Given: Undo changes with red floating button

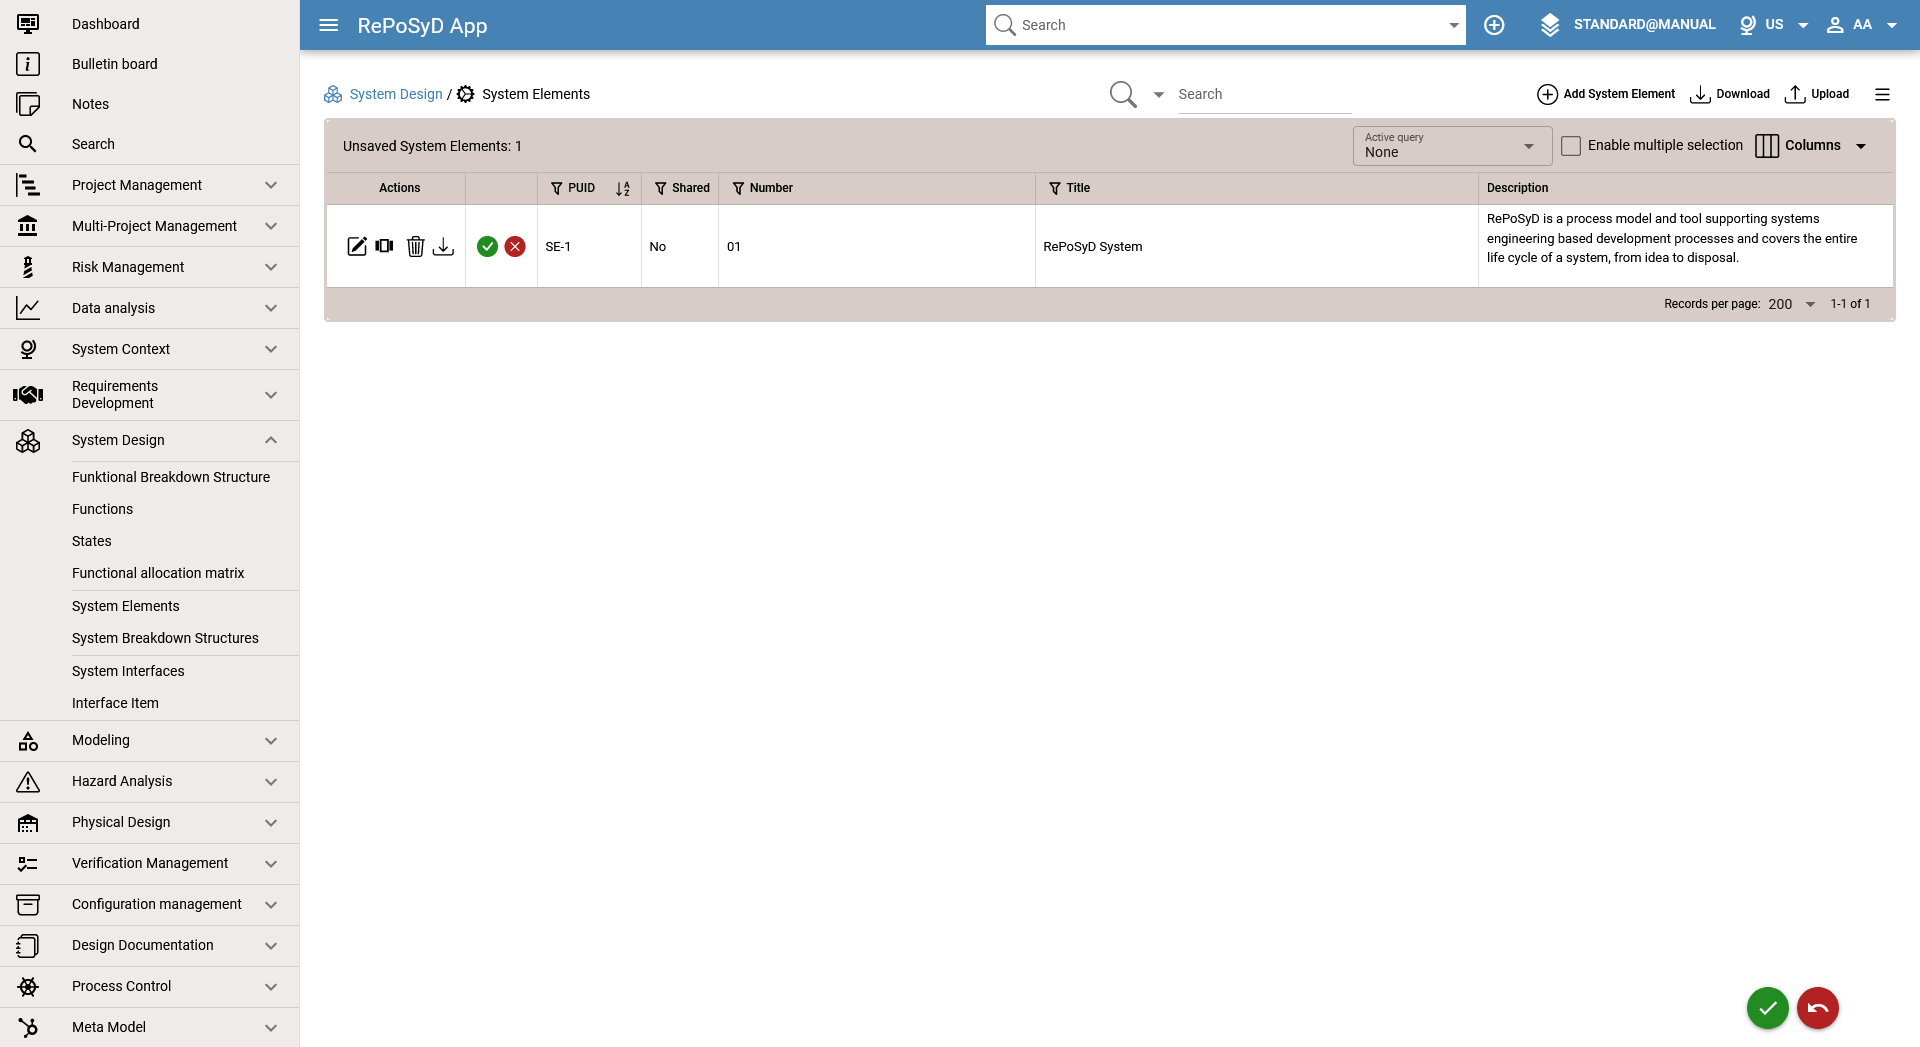Looking at the screenshot, I should [1817, 1008].
